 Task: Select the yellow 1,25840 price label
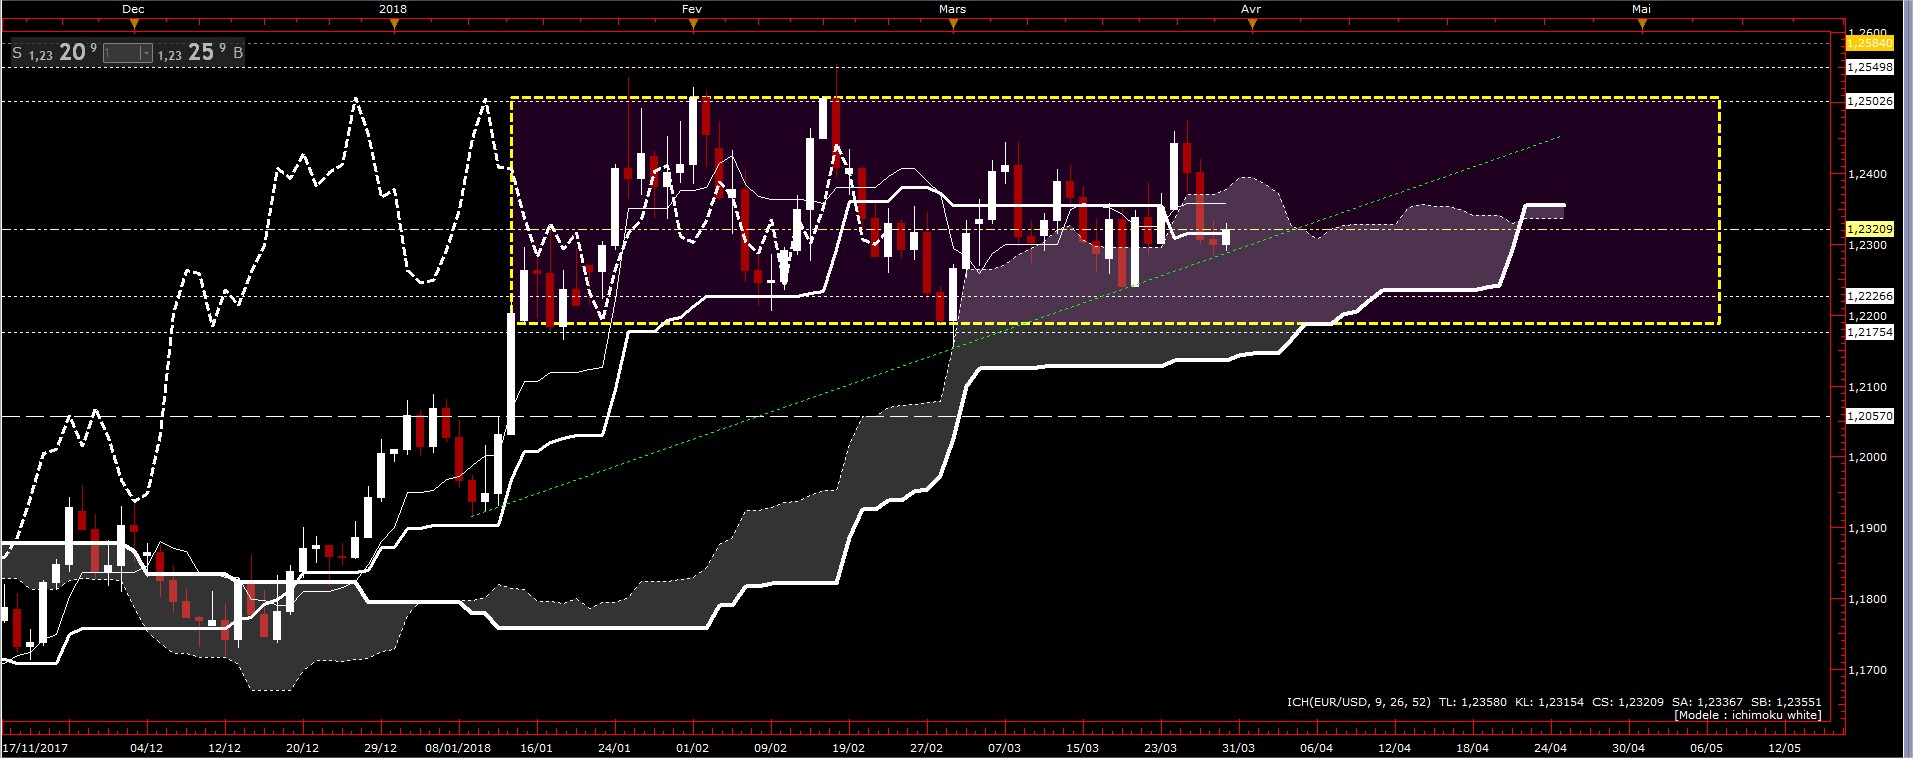1869,44
